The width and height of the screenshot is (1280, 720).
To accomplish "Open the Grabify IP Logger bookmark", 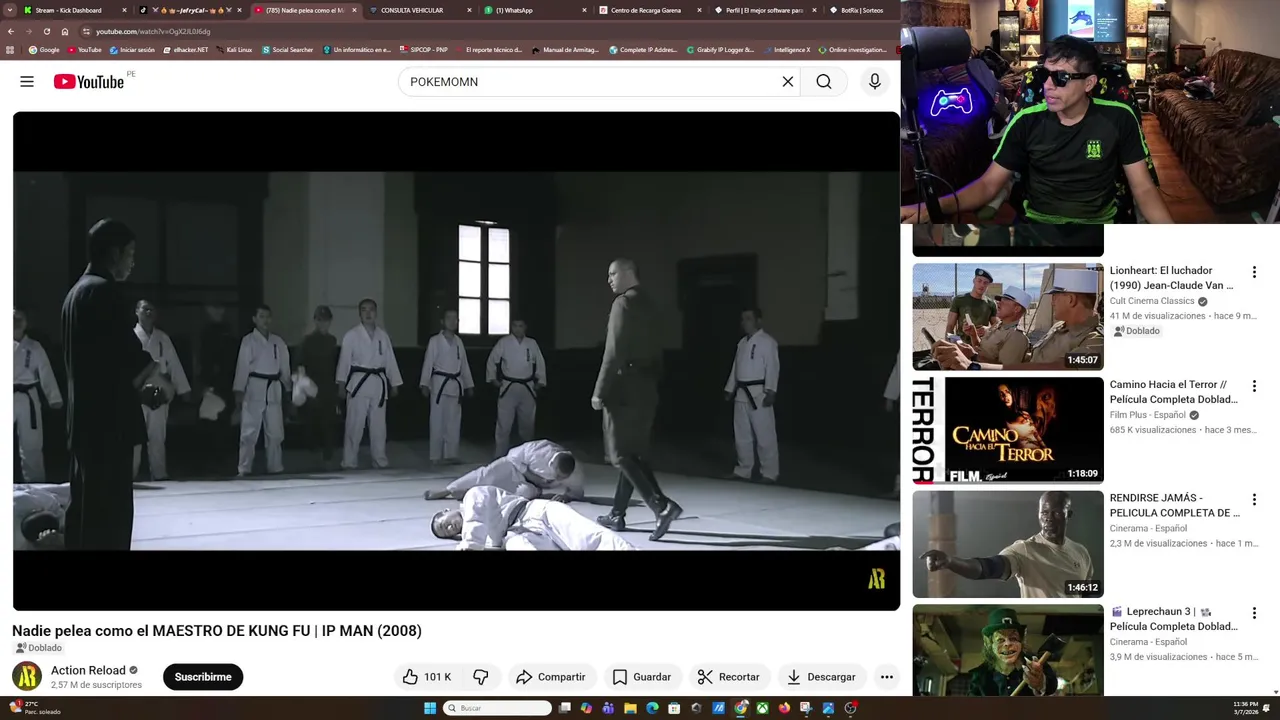I will point(720,50).
